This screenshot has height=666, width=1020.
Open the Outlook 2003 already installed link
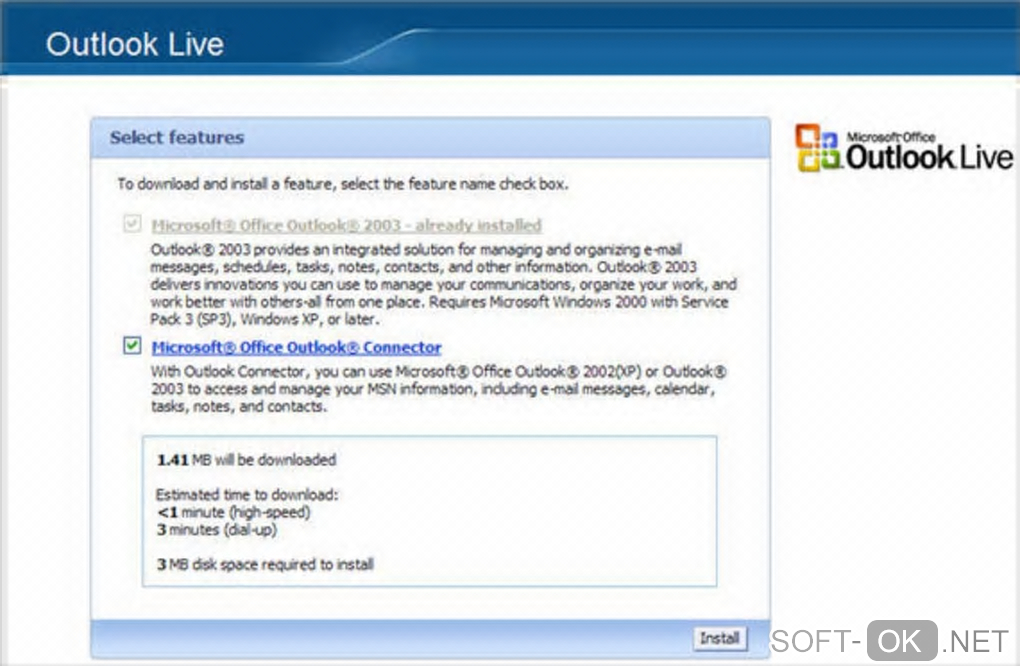coord(346,225)
